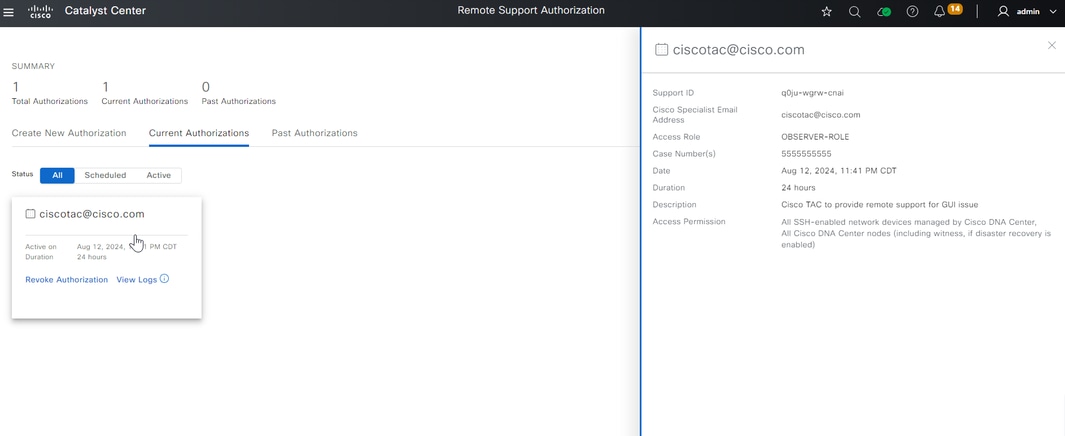Click the Current Authorizations summary count
The width and height of the screenshot is (1065, 436).
[x=105, y=87]
